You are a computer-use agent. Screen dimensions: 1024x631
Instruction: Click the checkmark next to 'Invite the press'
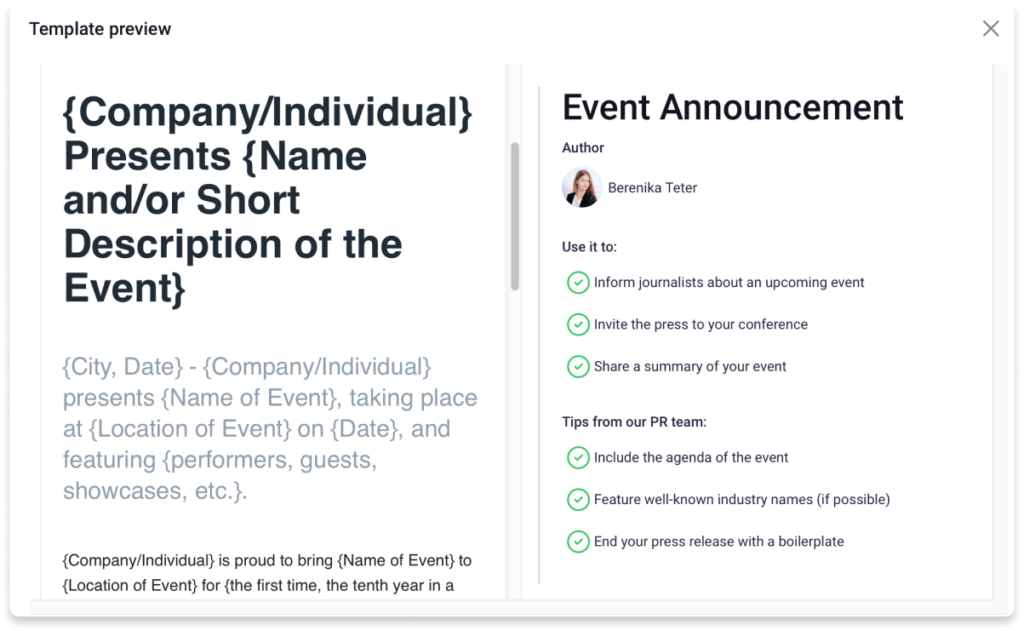click(578, 325)
